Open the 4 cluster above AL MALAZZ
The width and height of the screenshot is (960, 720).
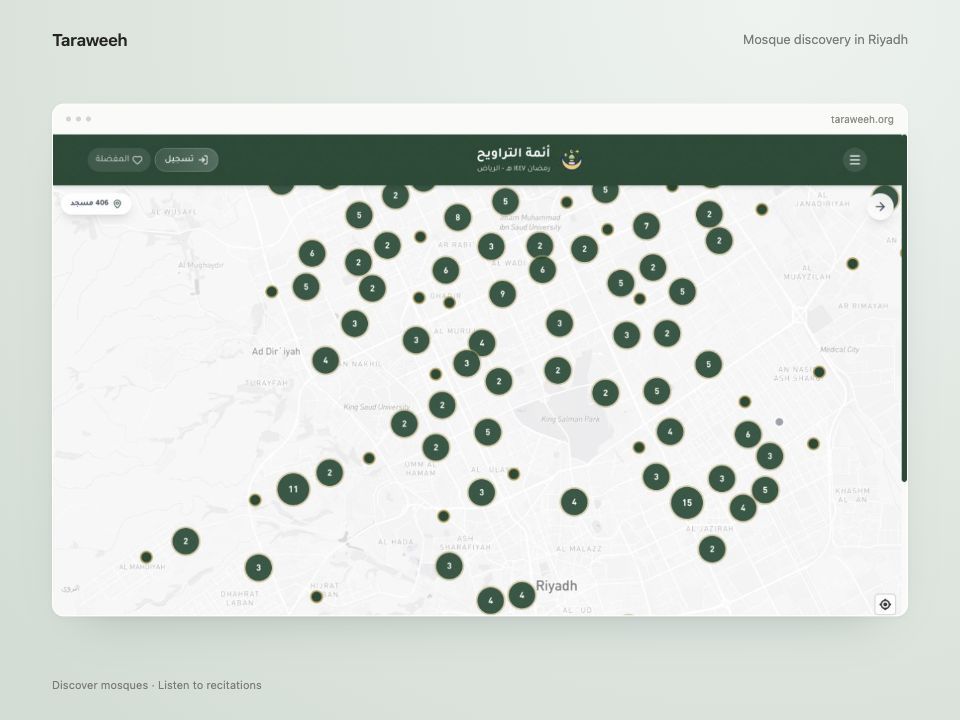pyautogui.click(x=574, y=502)
